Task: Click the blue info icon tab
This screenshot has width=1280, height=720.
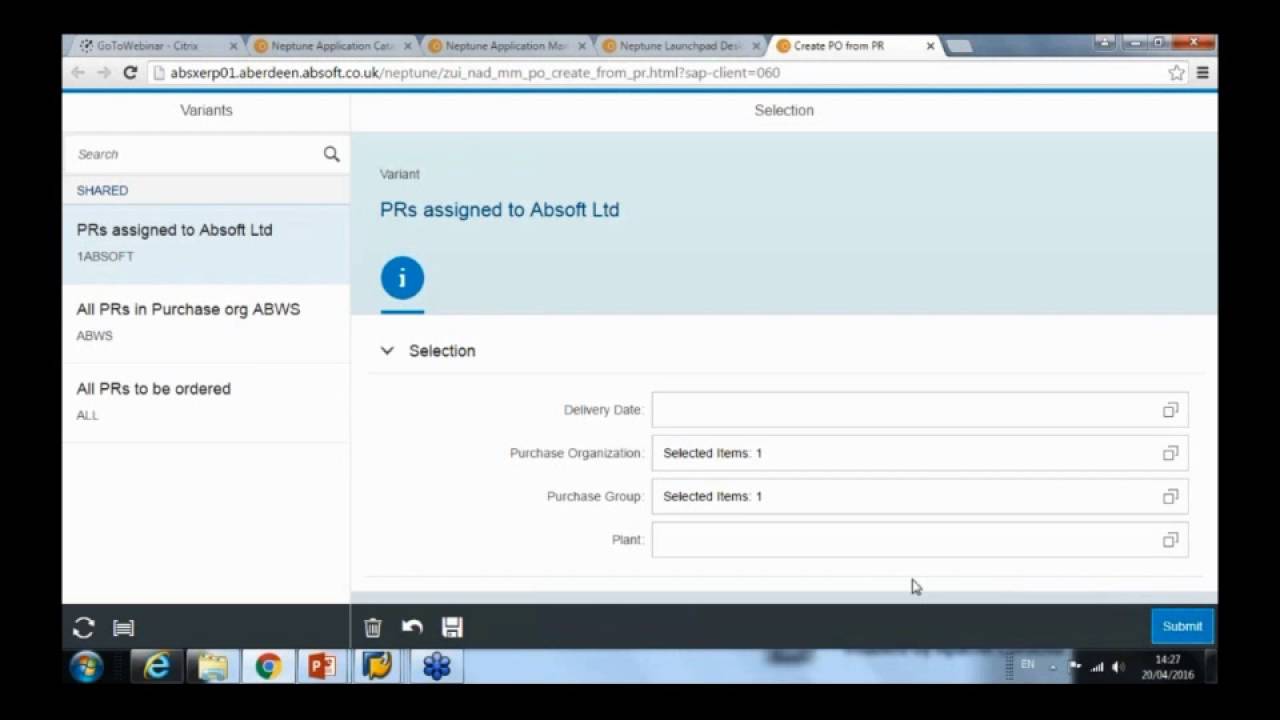Action: pyautogui.click(x=402, y=278)
